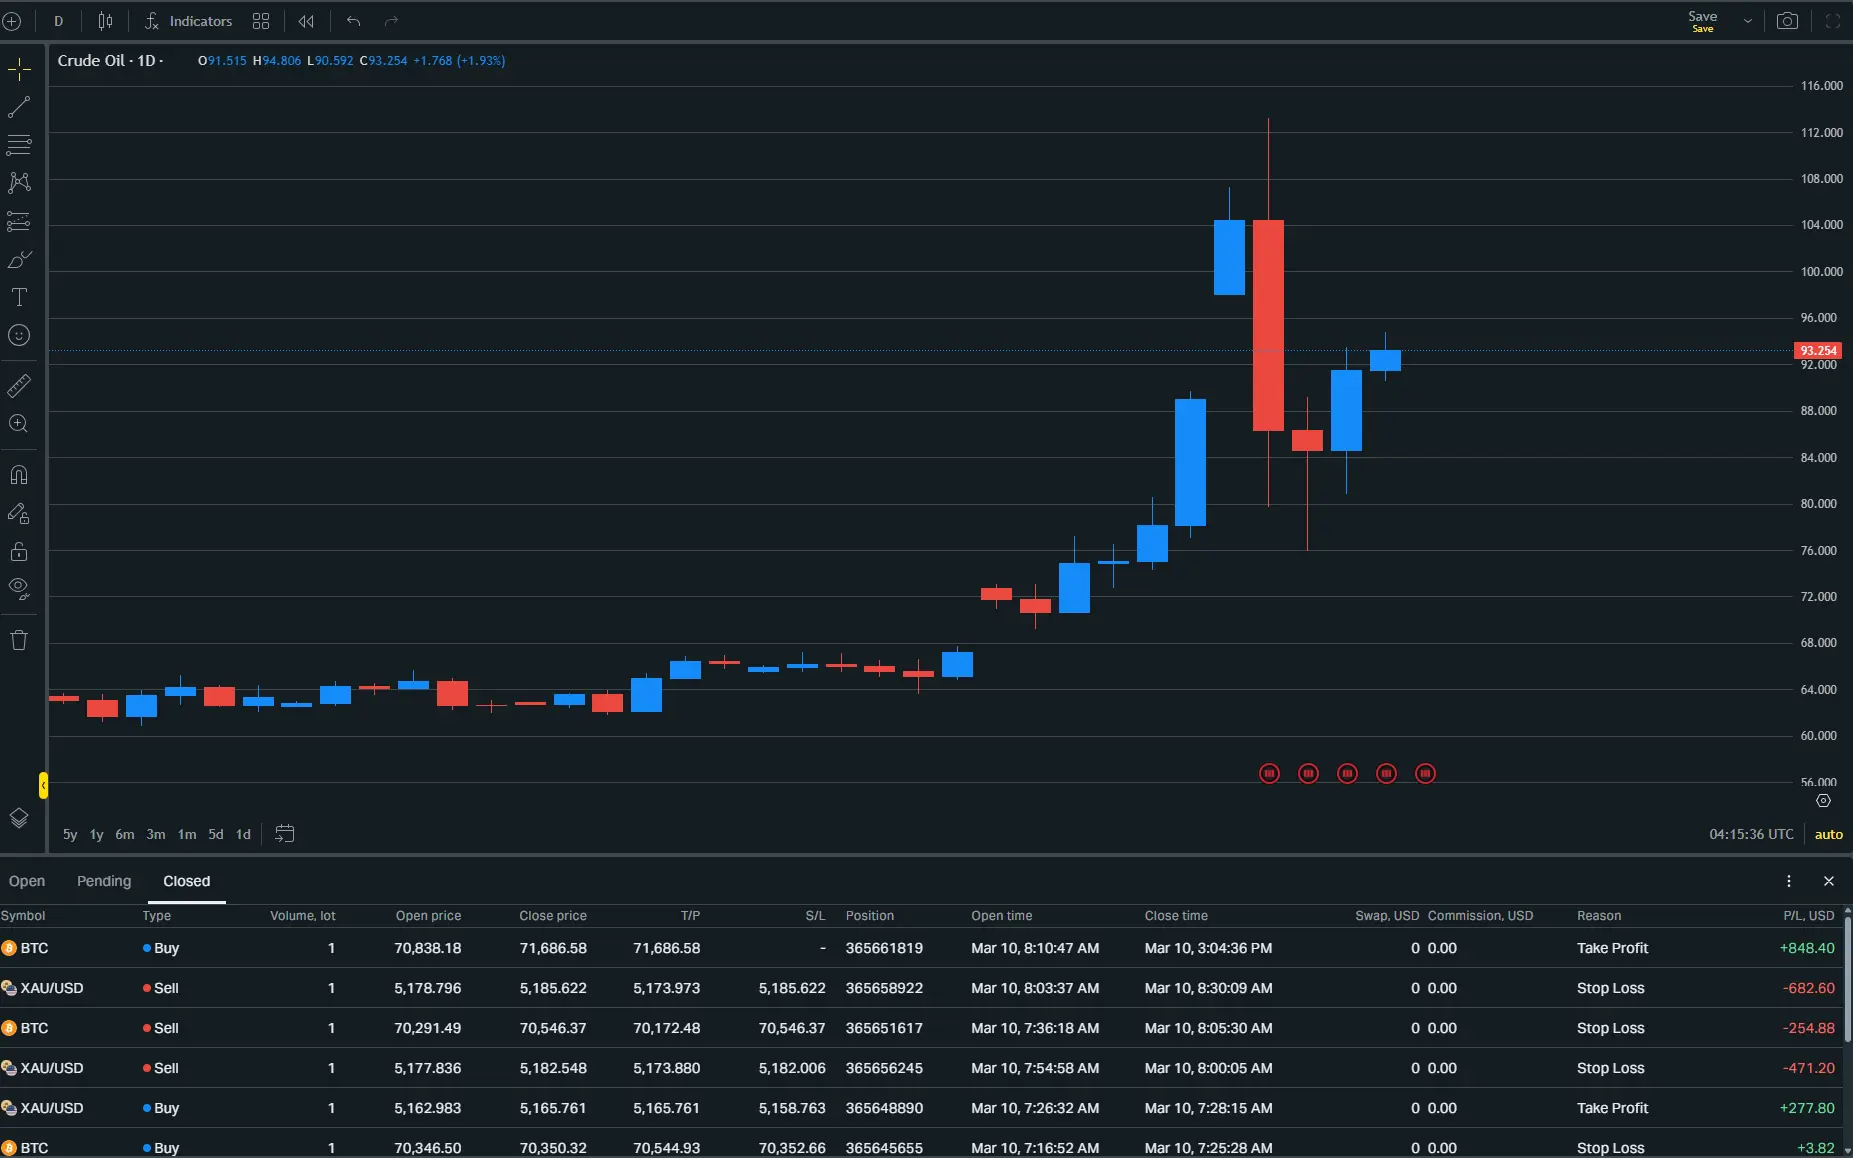Click the Crude Oil symbol title
The width and height of the screenshot is (1853, 1158).
(91, 61)
